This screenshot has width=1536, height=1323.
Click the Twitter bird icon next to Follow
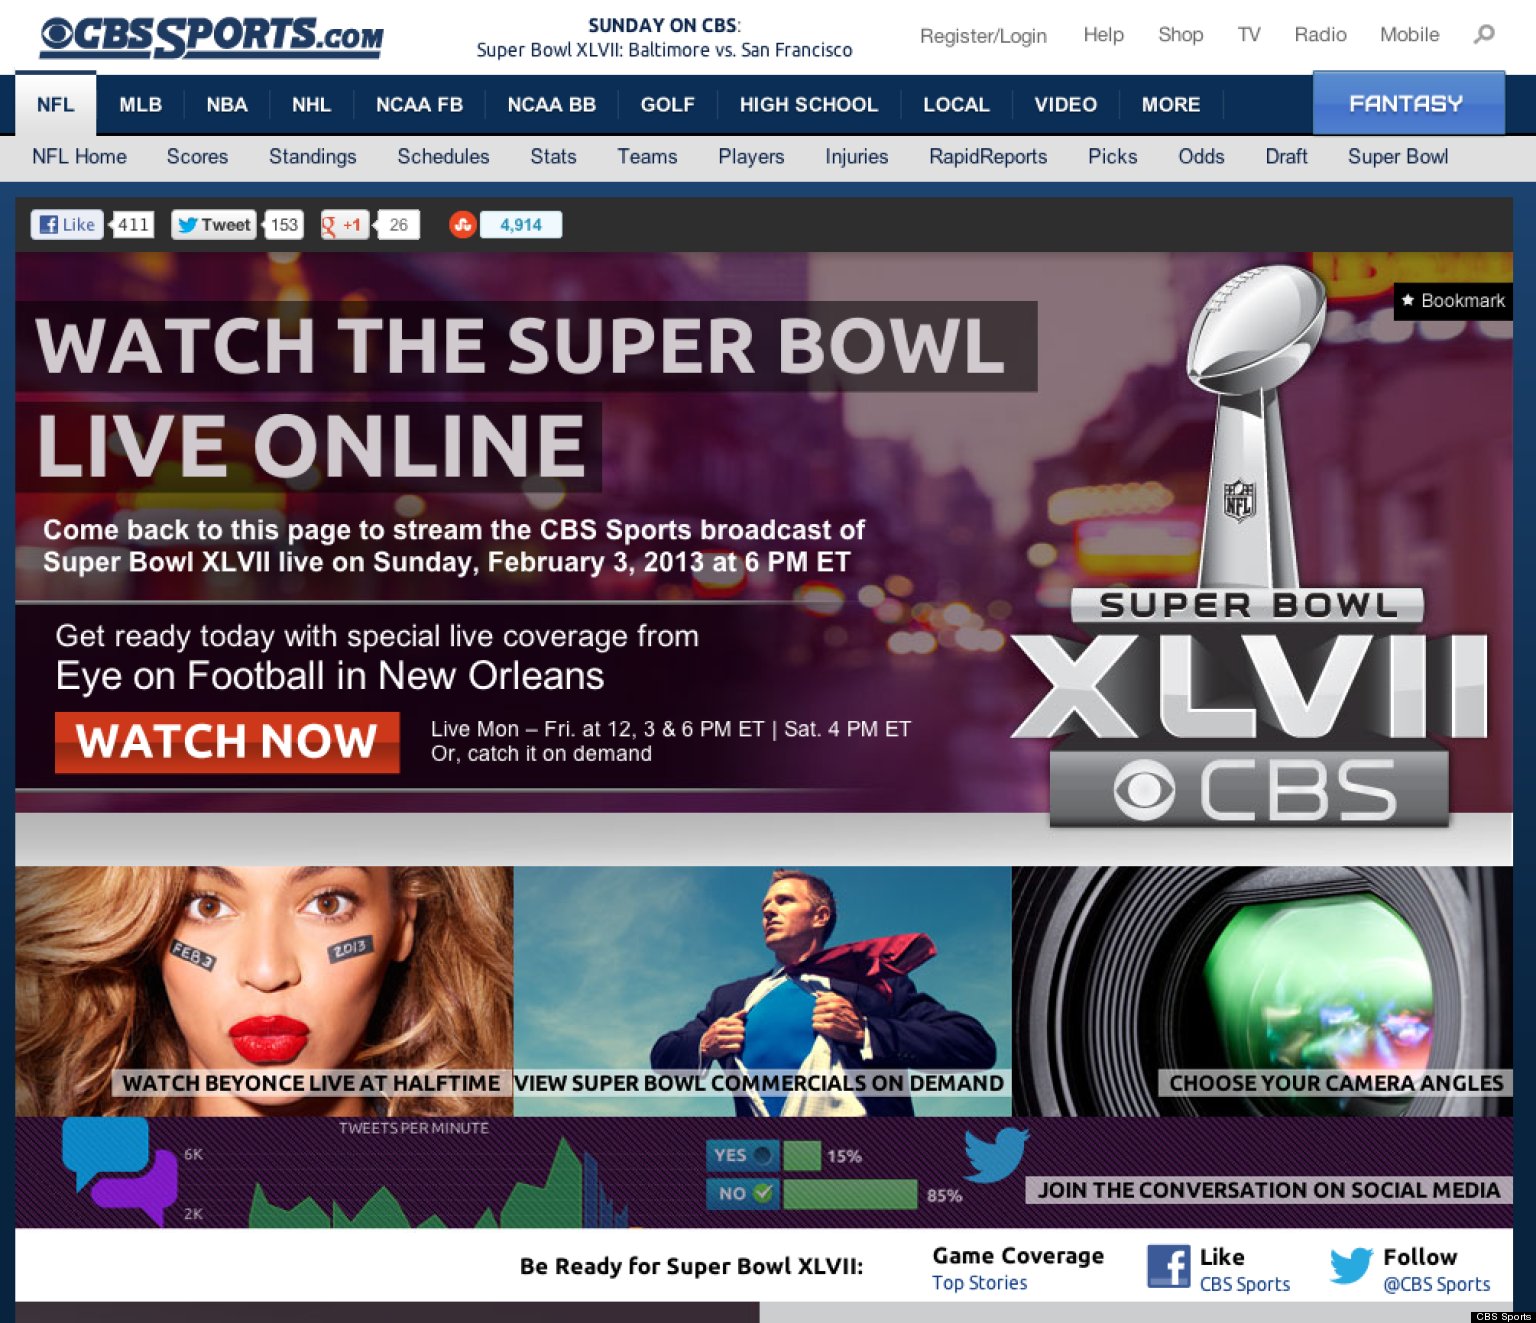point(1351,1266)
